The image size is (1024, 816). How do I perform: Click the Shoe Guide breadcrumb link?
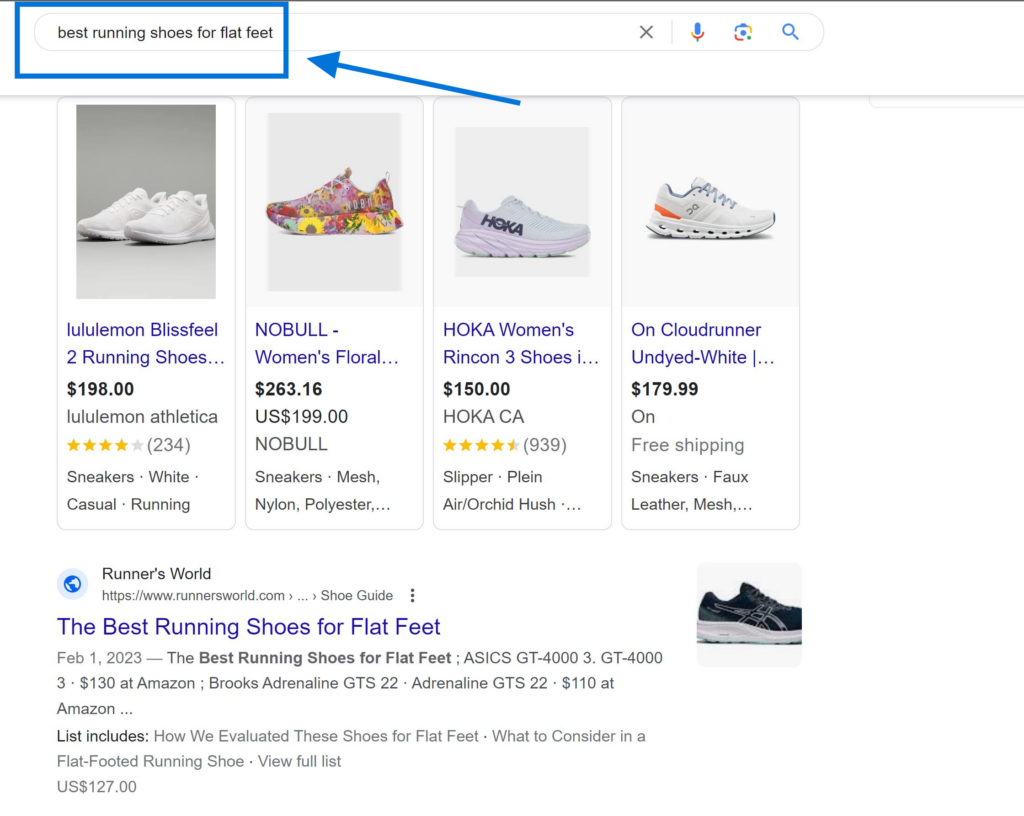coord(356,594)
